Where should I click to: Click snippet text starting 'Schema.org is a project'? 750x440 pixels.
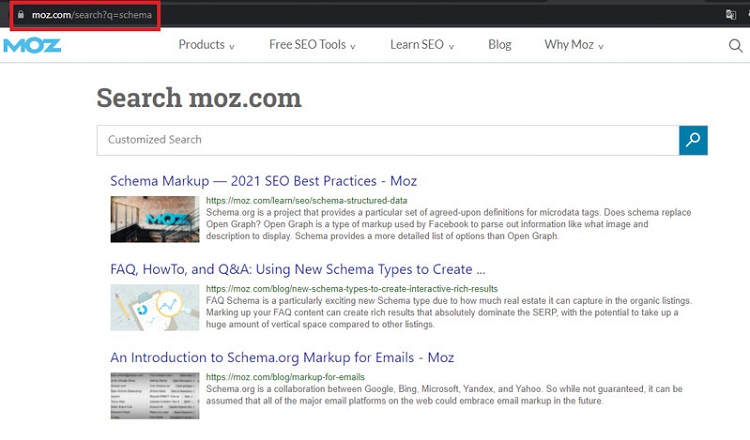click(x=449, y=224)
